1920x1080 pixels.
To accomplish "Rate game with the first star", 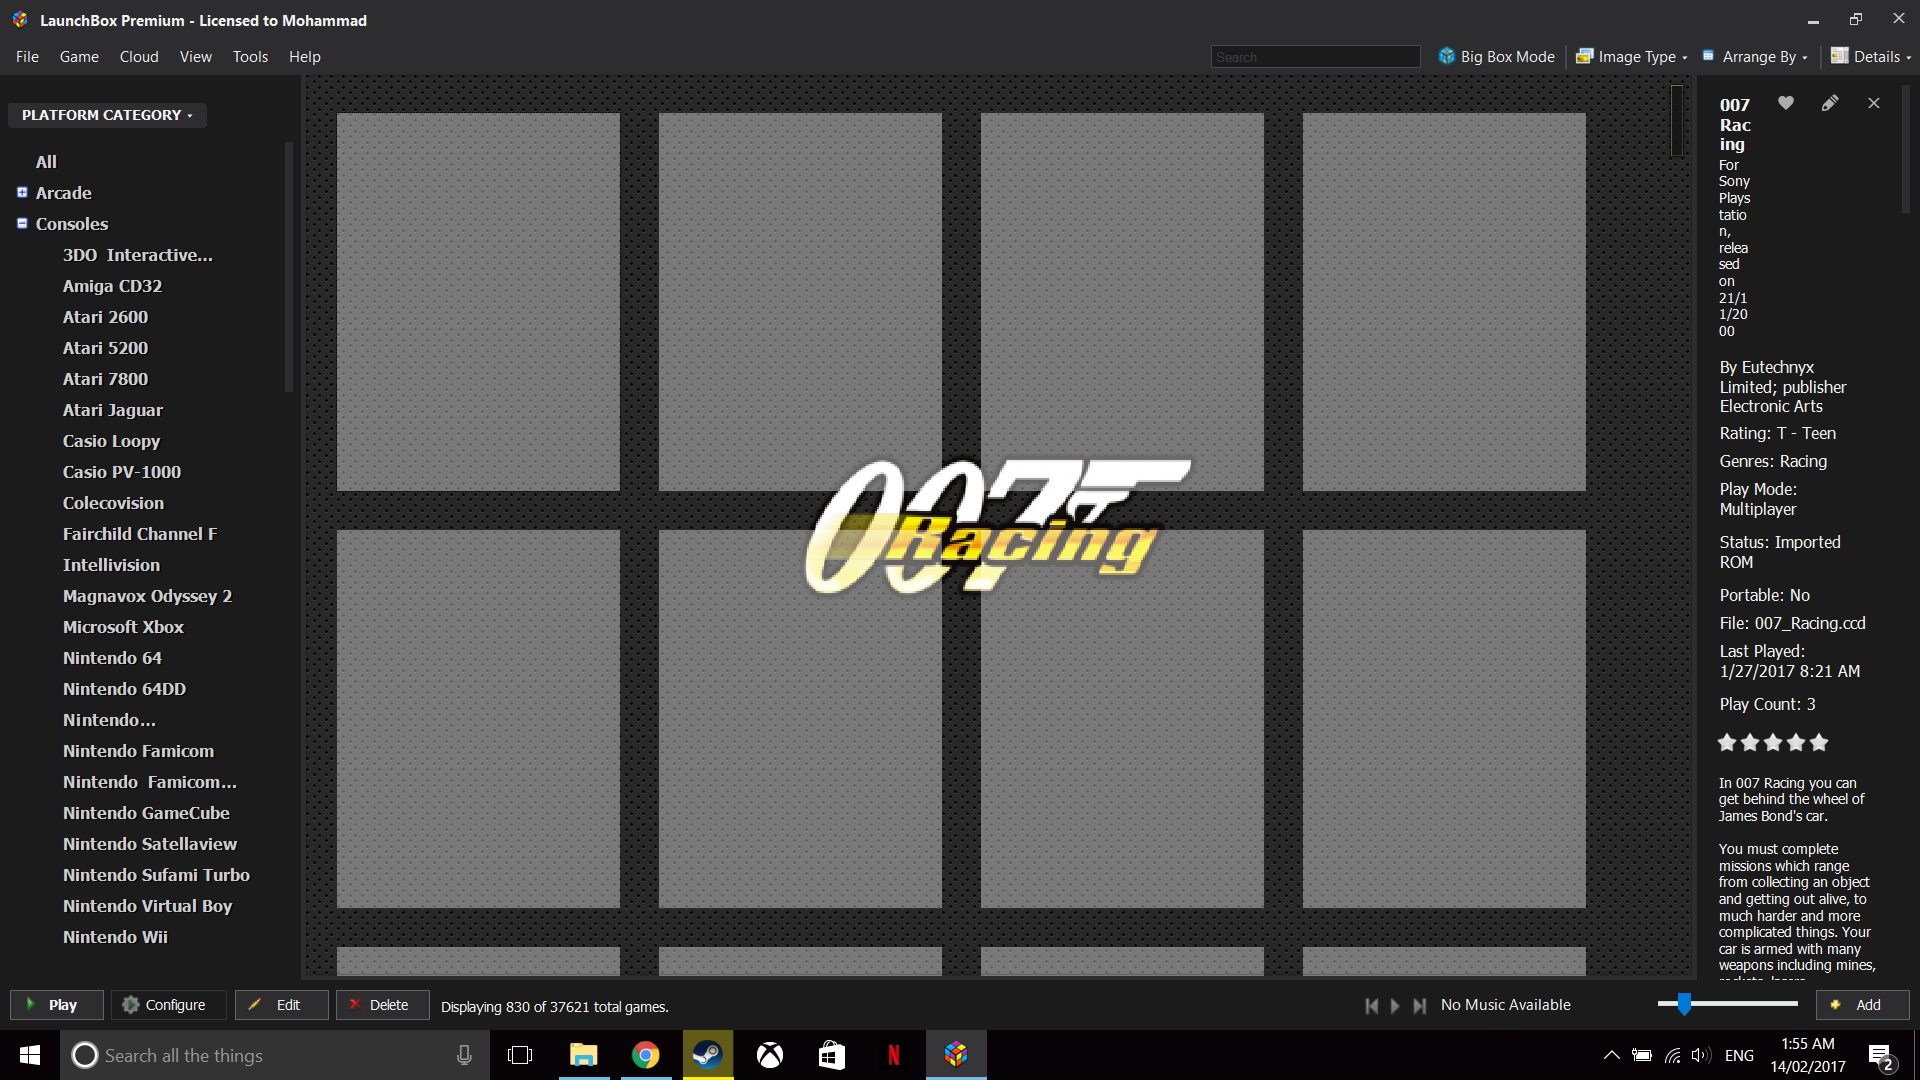I will click(1727, 742).
